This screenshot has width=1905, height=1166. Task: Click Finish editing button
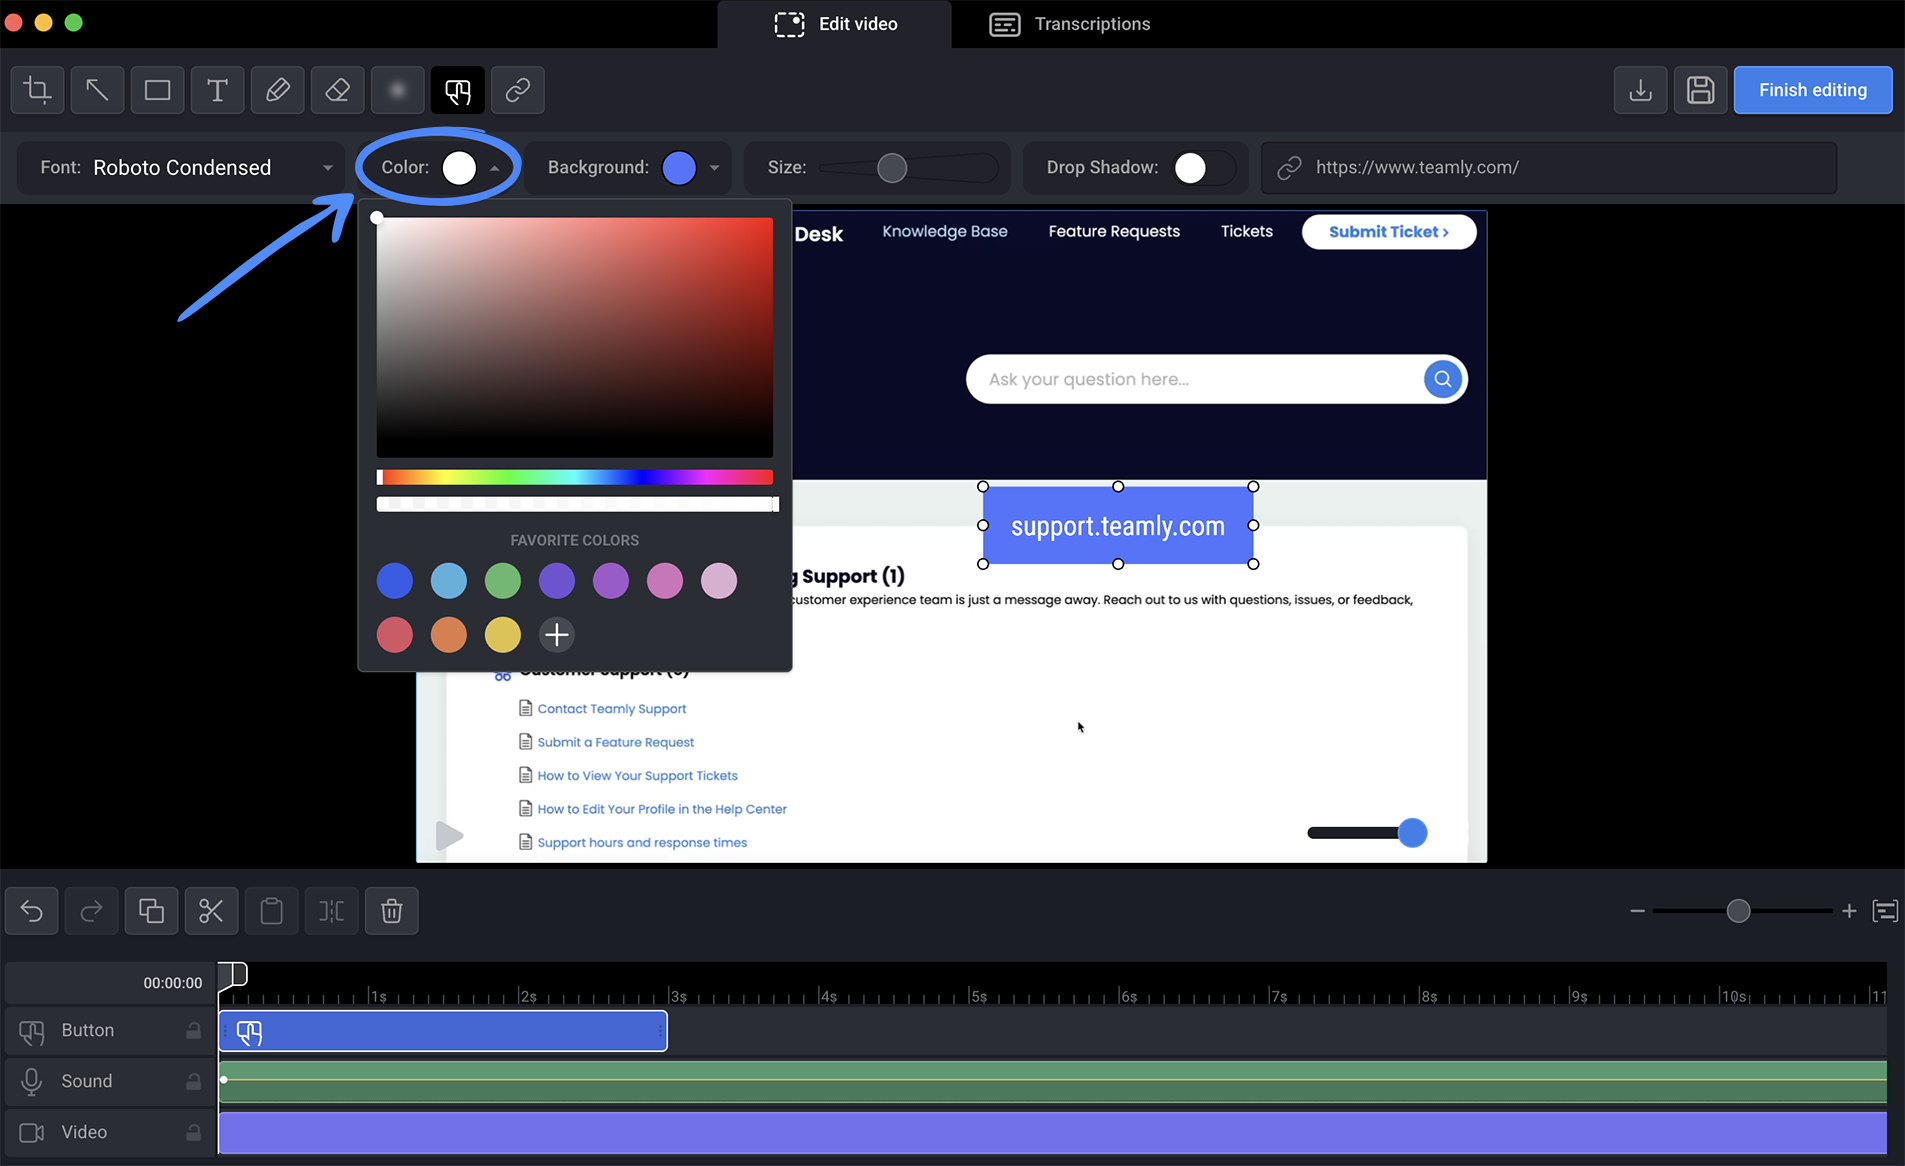click(x=1812, y=90)
